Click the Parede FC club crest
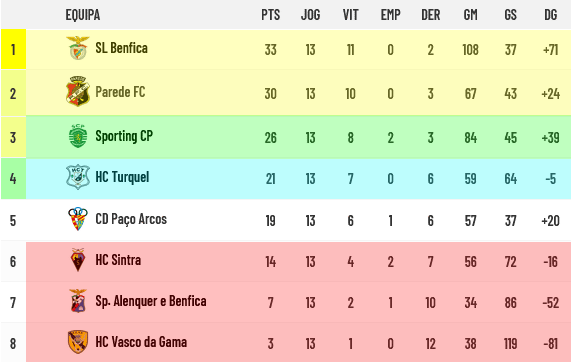The image size is (571, 362). pos(78,91)
